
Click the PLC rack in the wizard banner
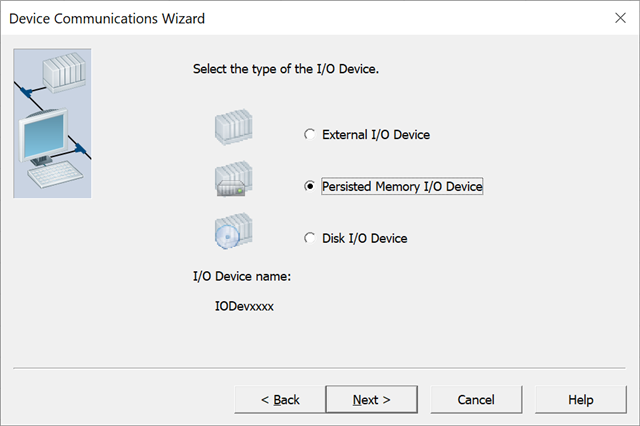pos(64,71)
